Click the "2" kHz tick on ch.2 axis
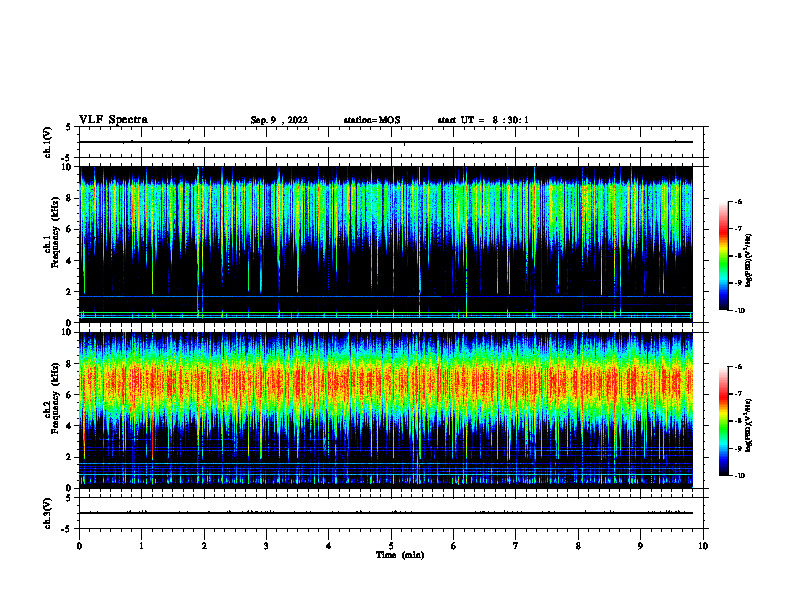792x612 pixels. 69,457
